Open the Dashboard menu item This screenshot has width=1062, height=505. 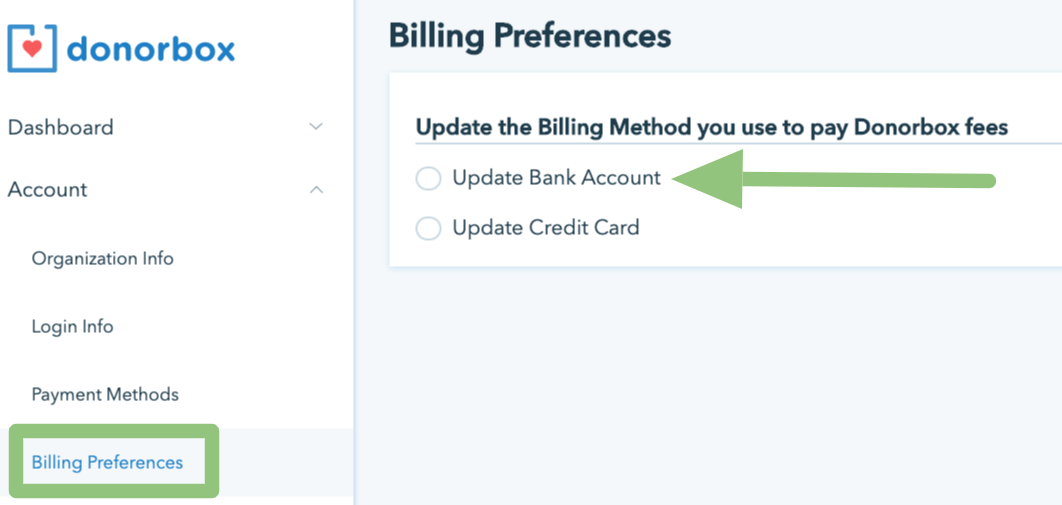[61, 127]
